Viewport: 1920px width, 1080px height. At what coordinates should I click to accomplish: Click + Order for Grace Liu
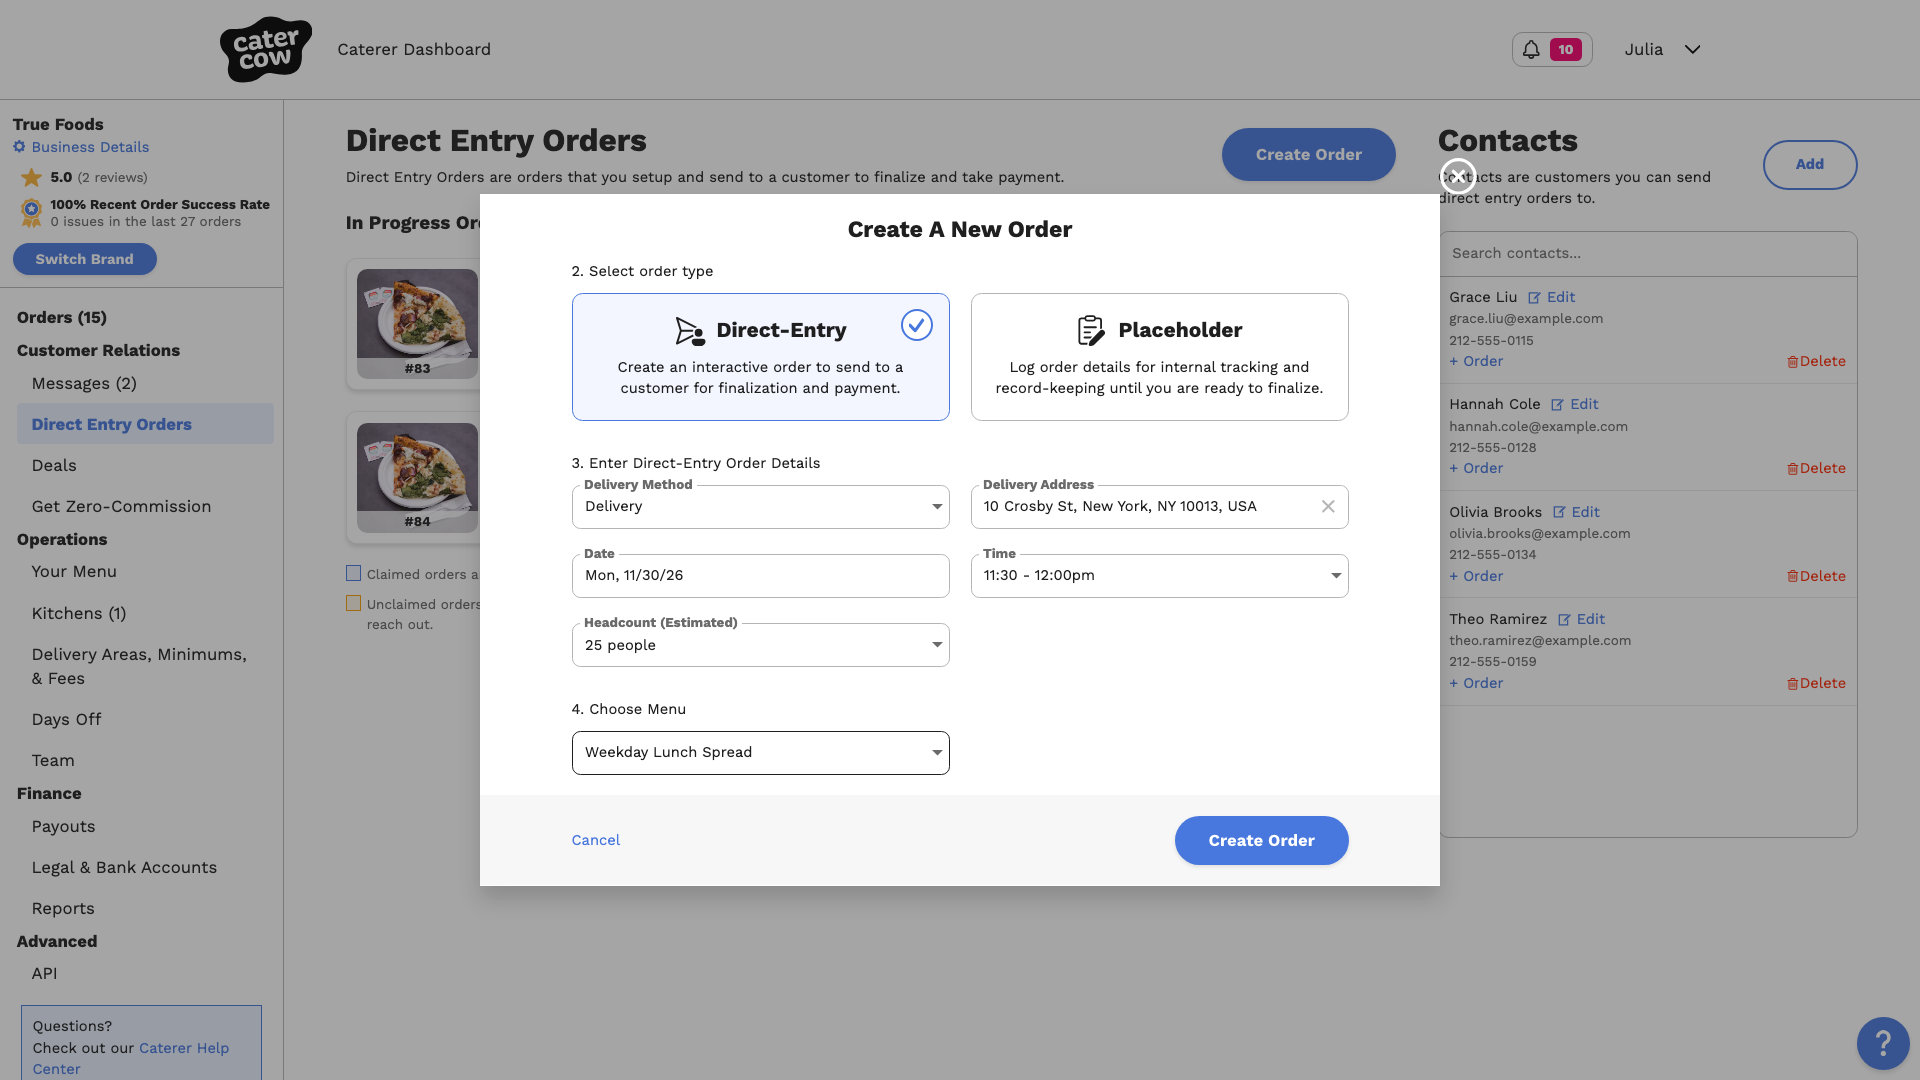1476,361
